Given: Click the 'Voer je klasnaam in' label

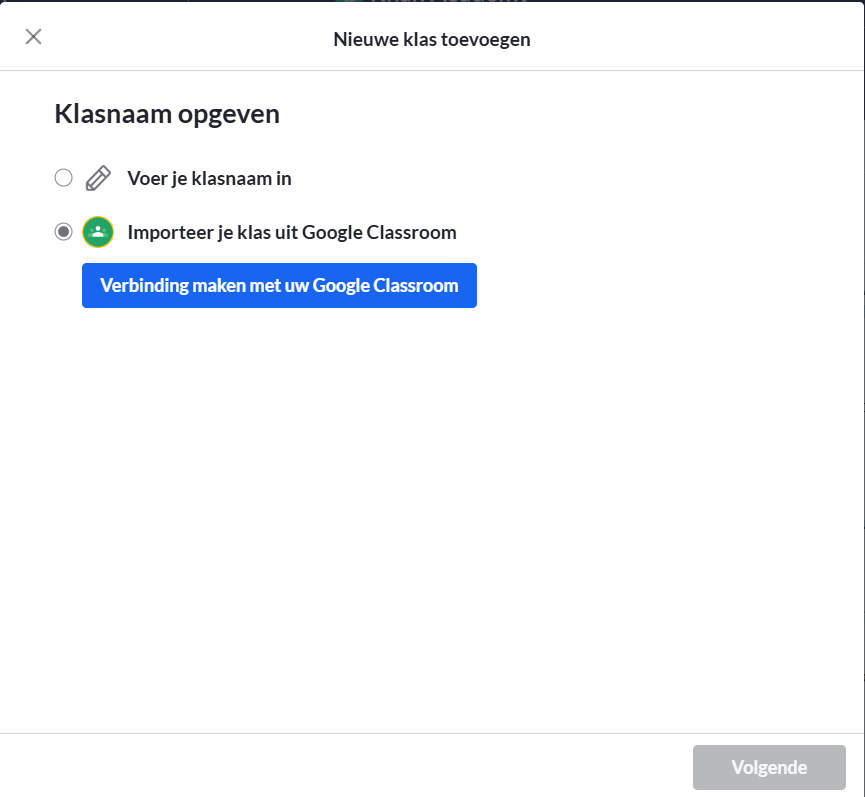Looking at the screenshot, I should point(209,179).
